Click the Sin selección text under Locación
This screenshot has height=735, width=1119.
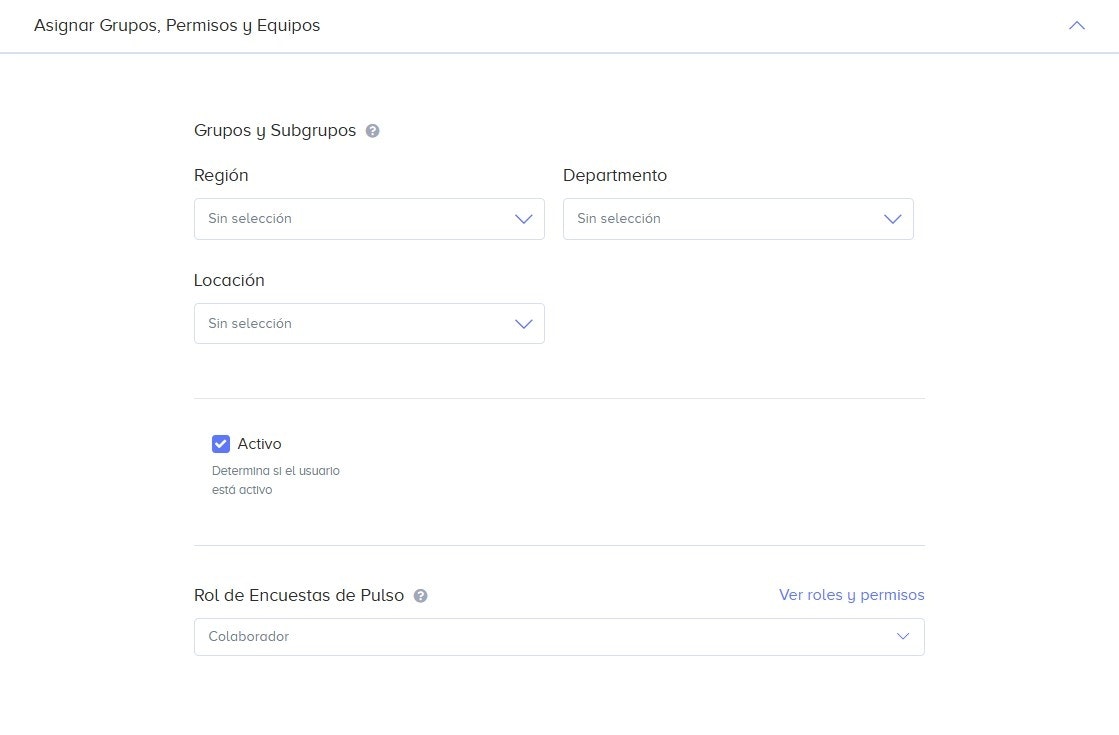click(250, 324)
